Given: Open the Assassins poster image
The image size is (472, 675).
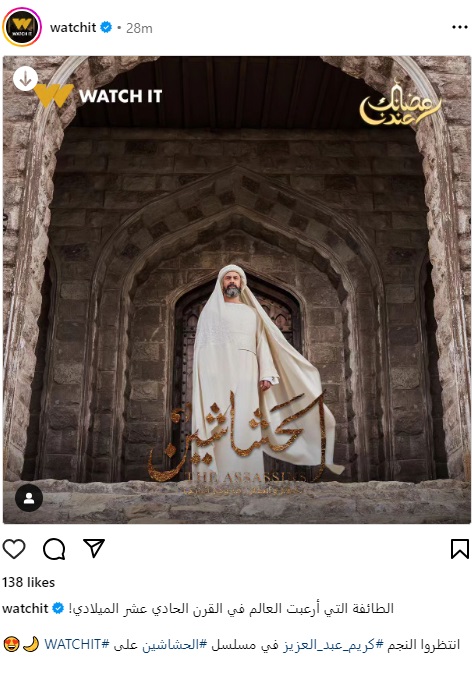Looking at the screenshot, I should point(237,290).
